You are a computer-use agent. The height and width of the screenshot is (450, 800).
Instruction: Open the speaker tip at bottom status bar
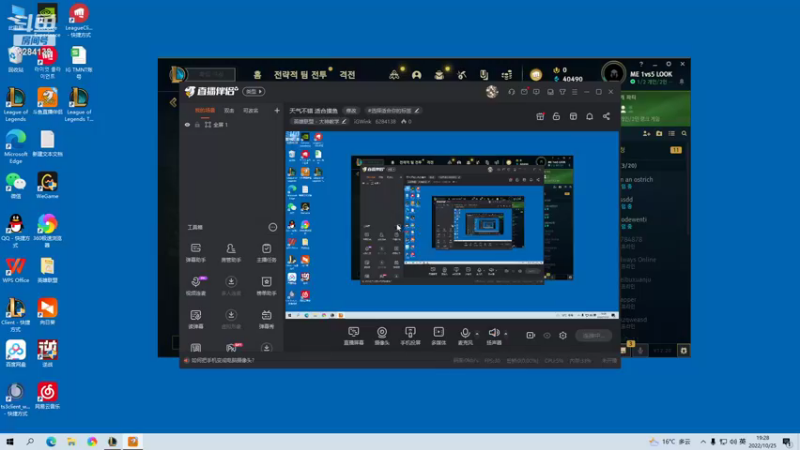pyautogui.click(x=219, y=360)
